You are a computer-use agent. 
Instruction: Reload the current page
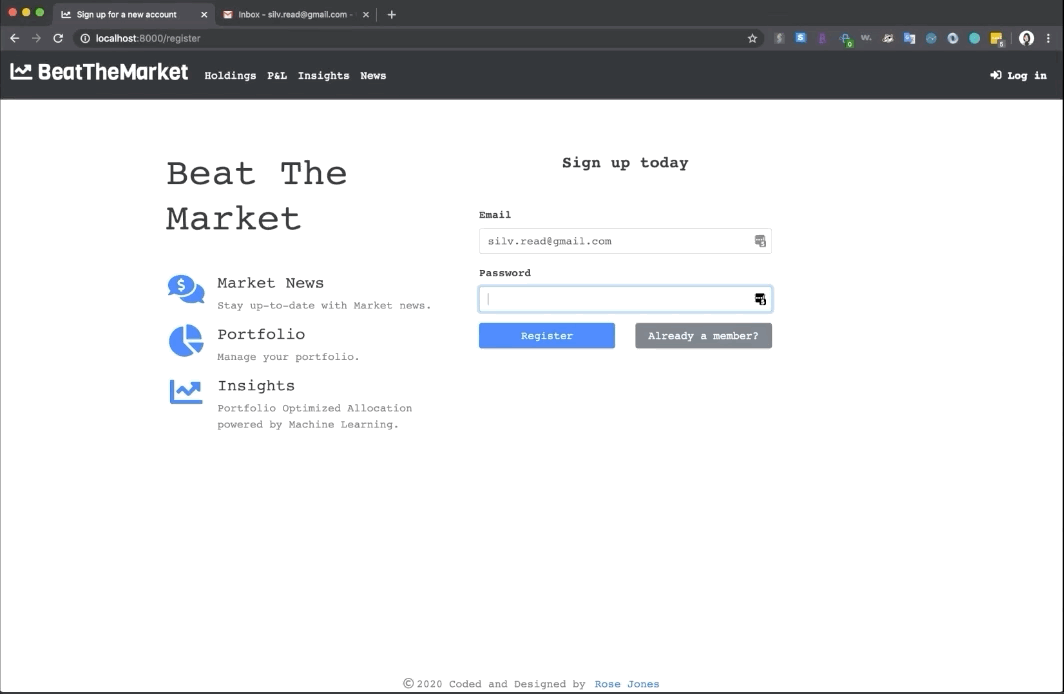pyautogui.click(x=58, y=39)
